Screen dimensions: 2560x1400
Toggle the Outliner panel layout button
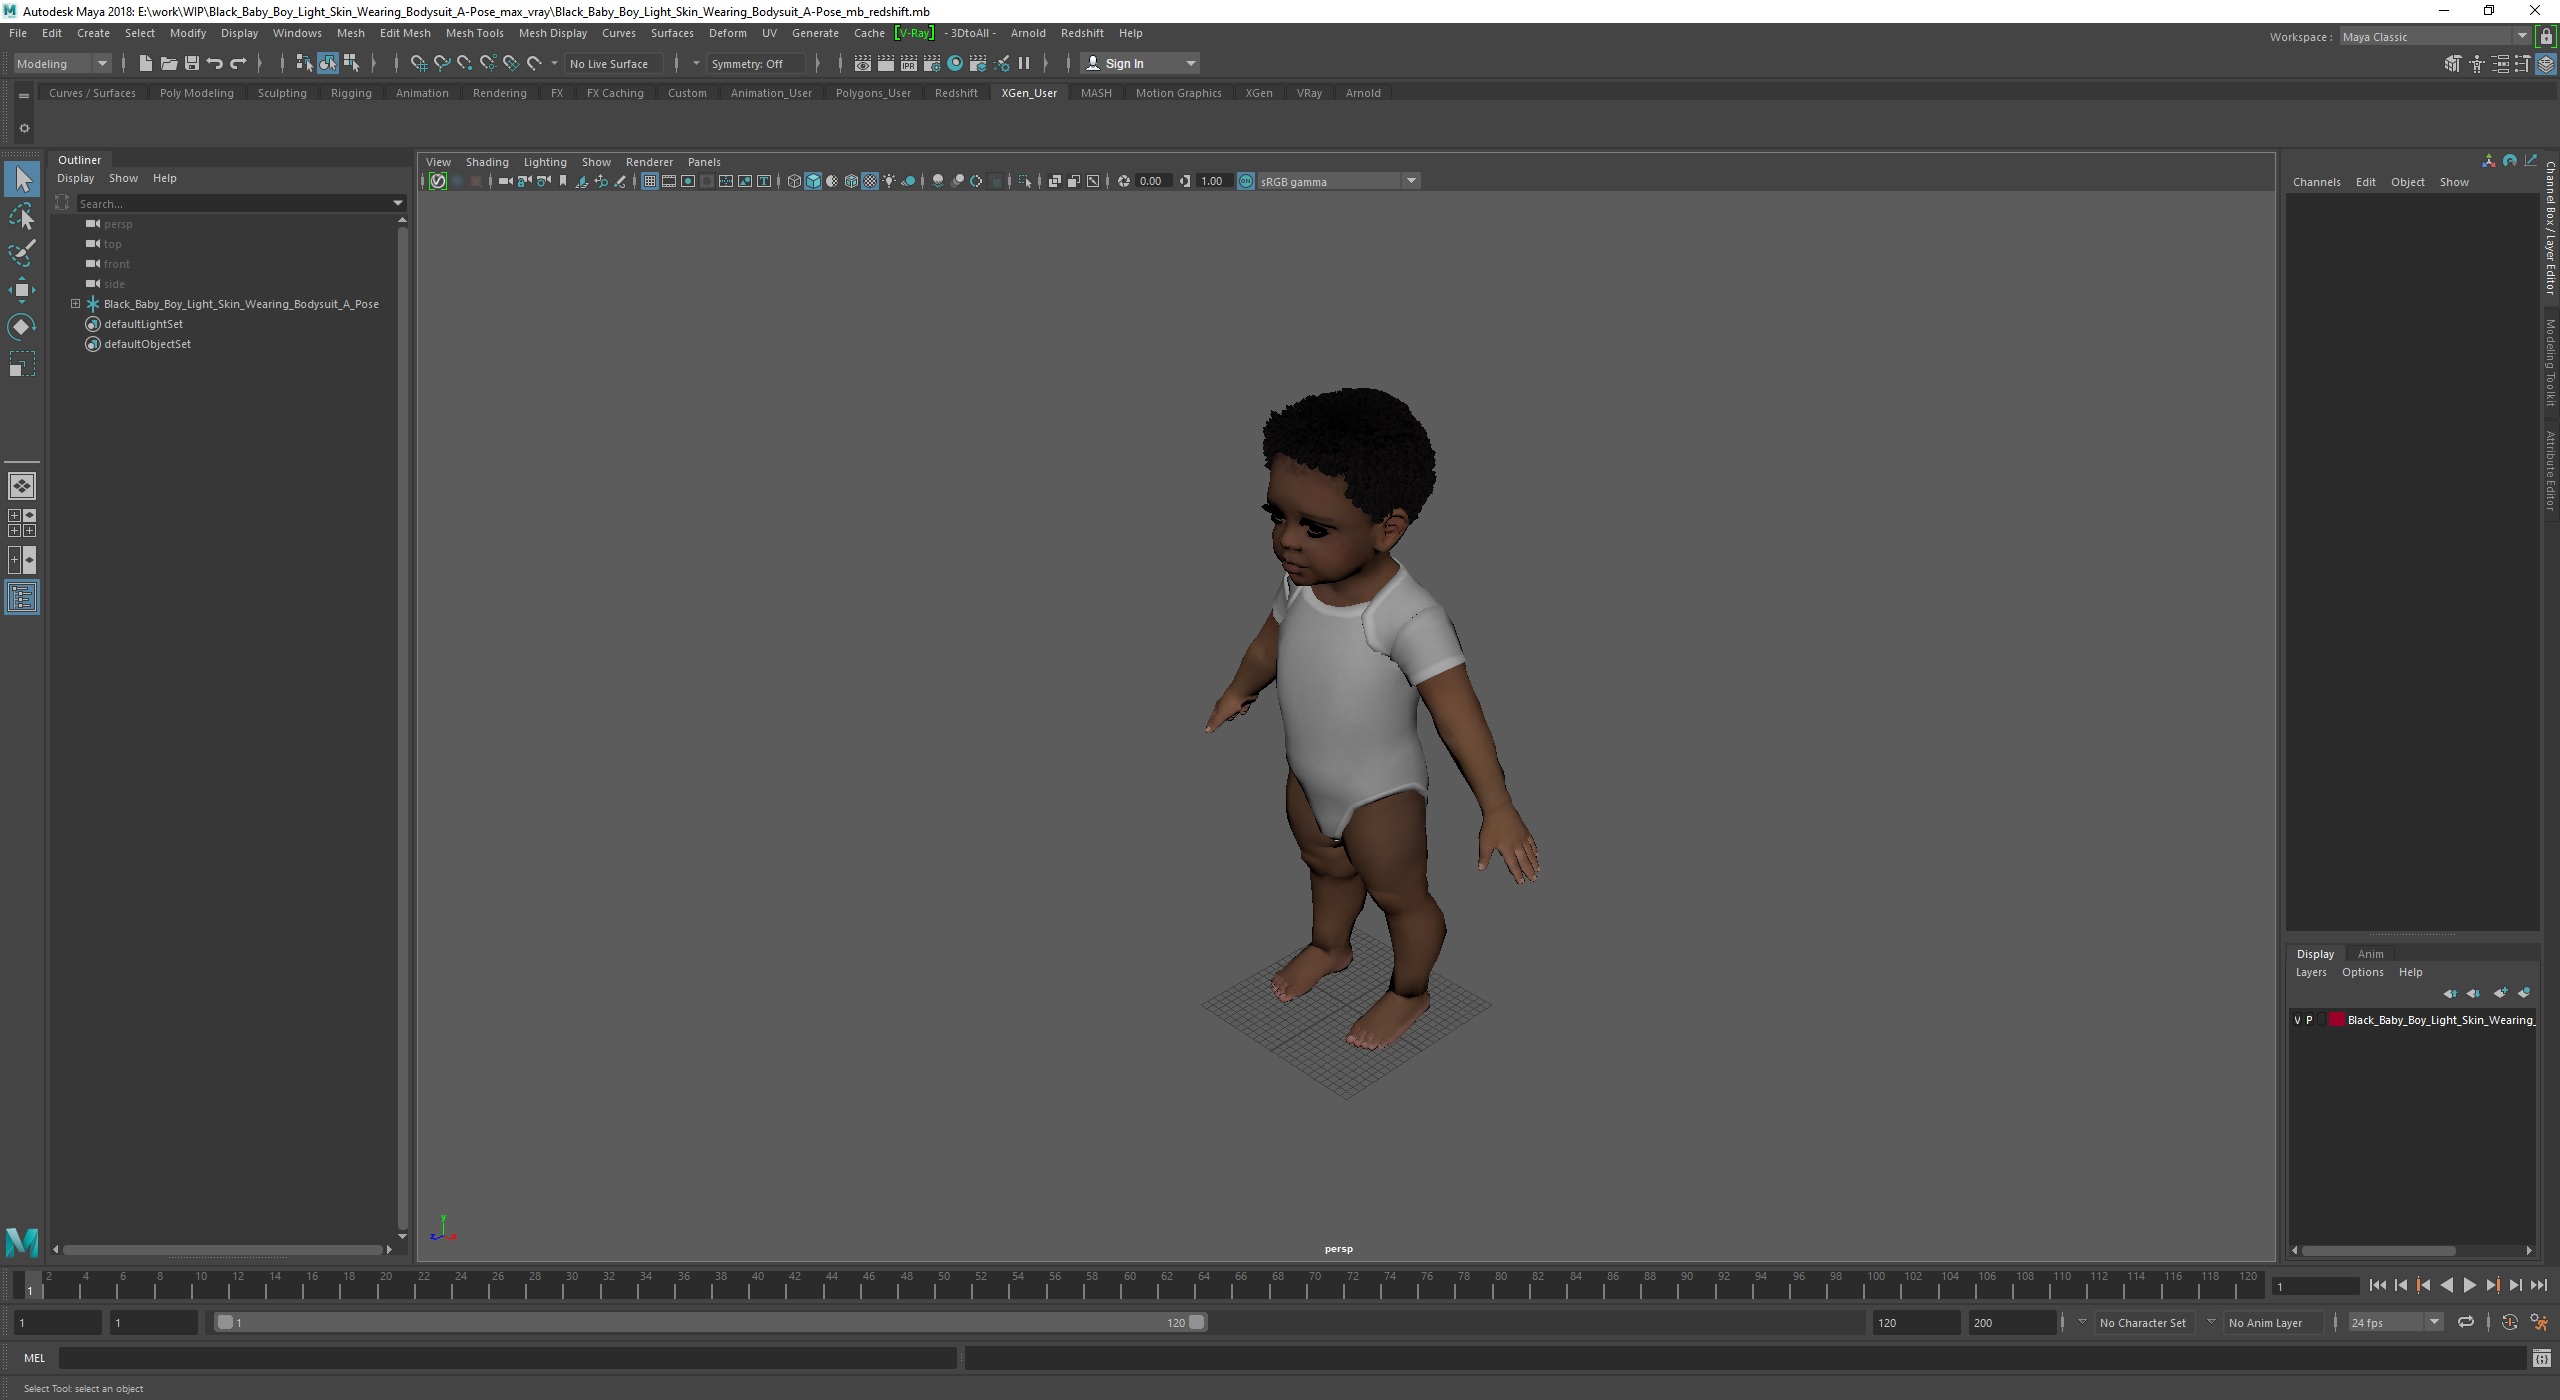click(22, 598)
